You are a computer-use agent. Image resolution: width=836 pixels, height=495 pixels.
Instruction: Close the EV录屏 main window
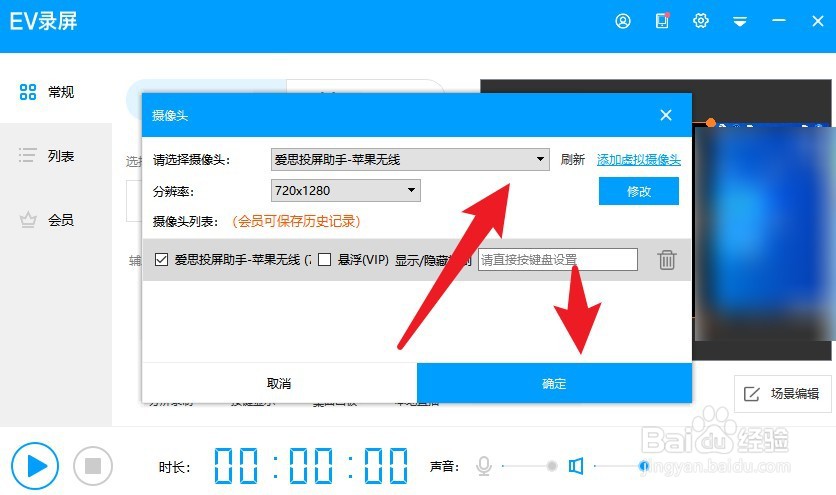pos(818,21)
